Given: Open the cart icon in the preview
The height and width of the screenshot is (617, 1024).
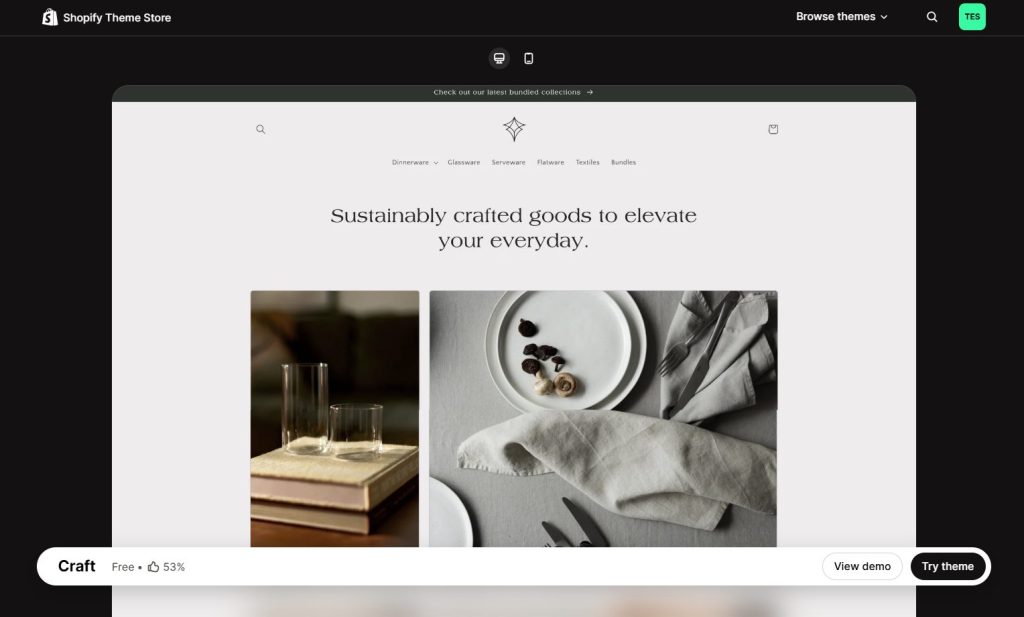Looking at the screenshot, I should pyautogui.click(x=773, y=129).
